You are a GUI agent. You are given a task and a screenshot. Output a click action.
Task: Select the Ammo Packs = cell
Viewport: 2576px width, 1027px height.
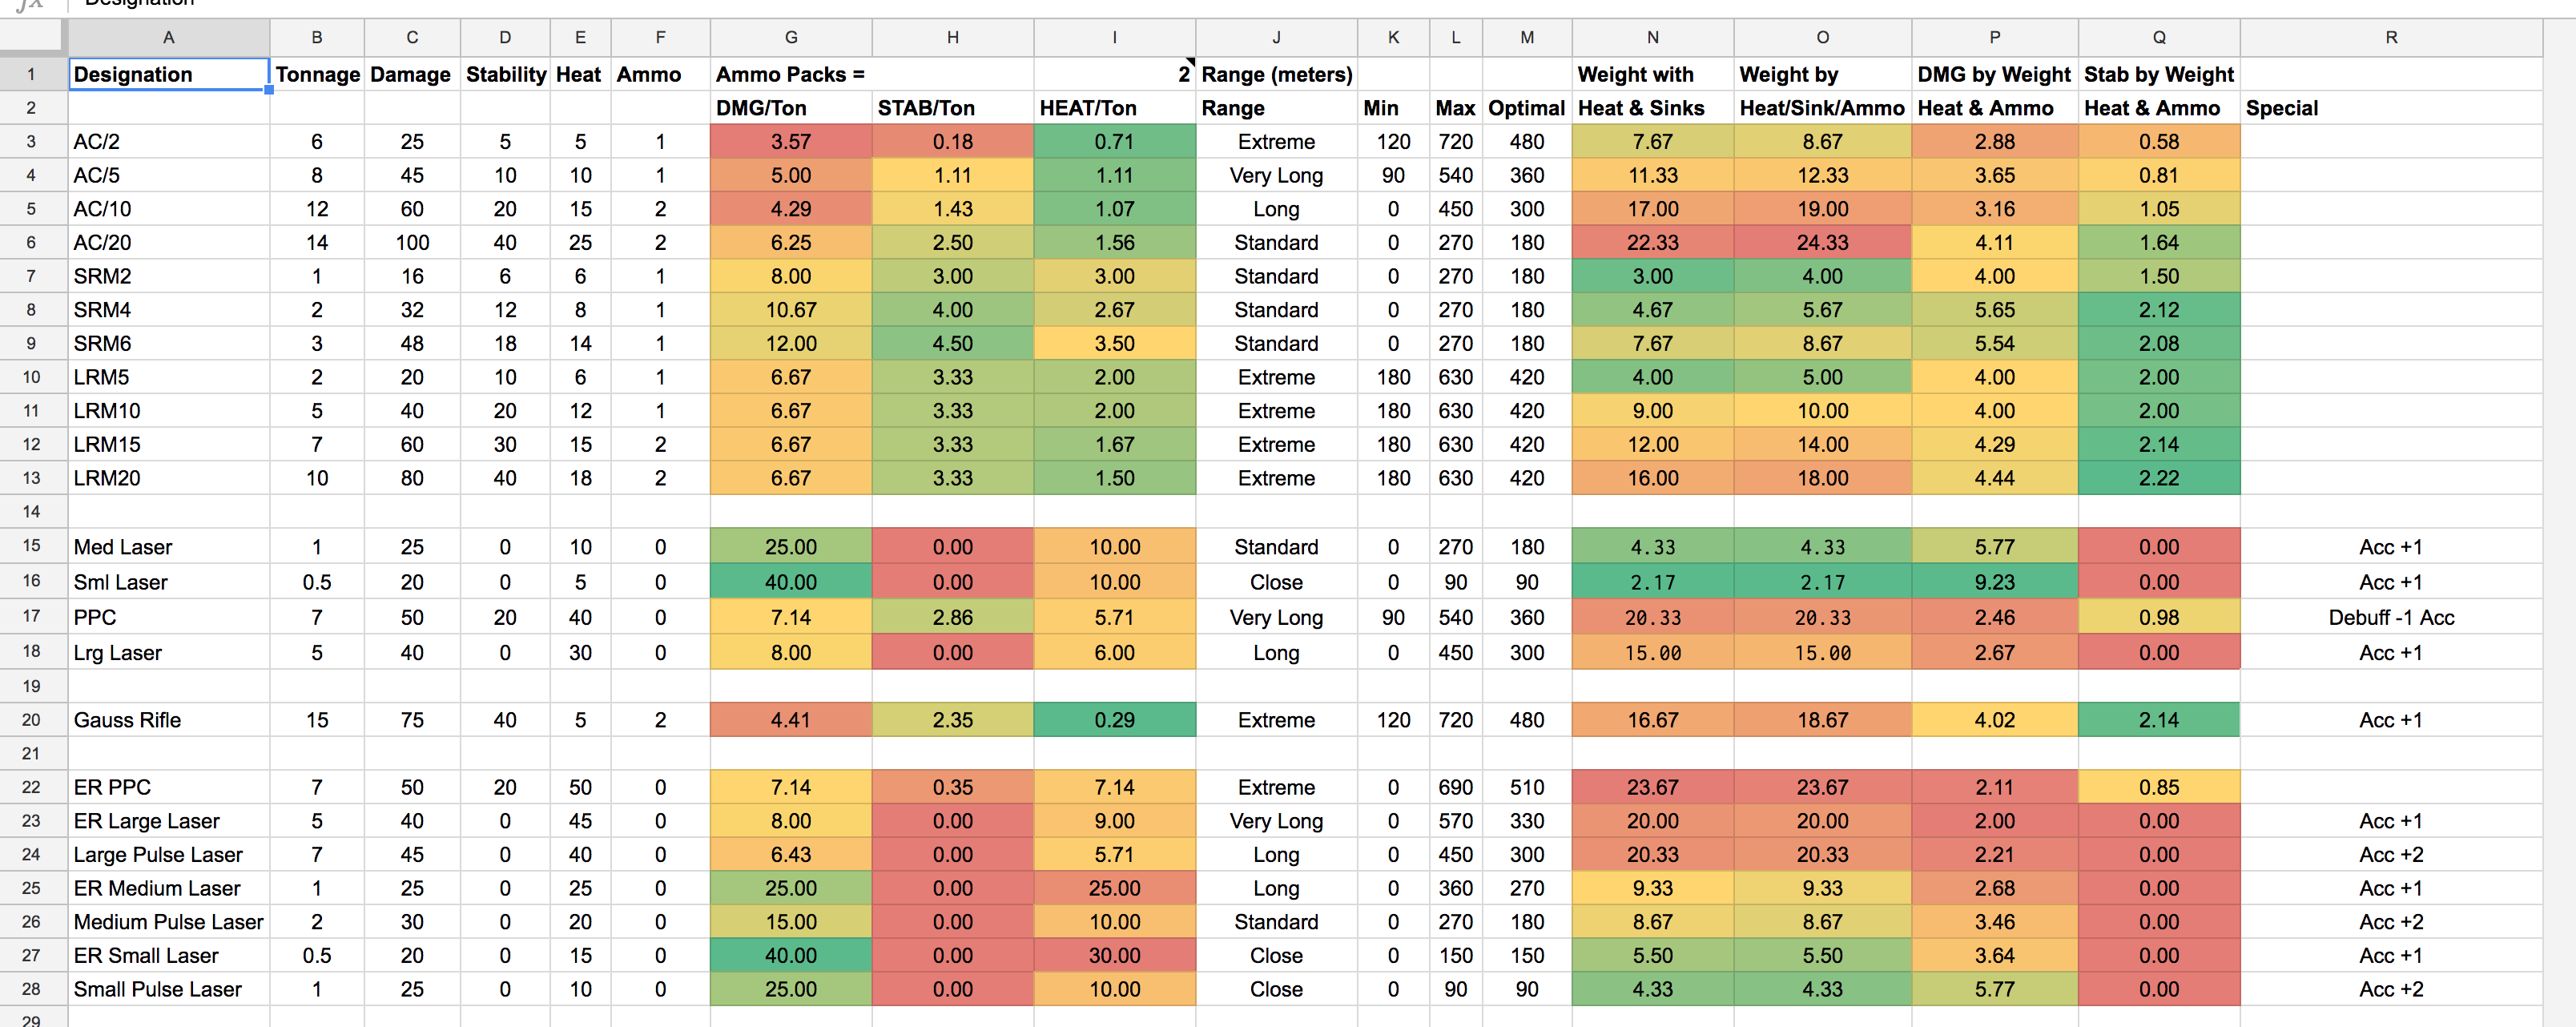[790, 74]
